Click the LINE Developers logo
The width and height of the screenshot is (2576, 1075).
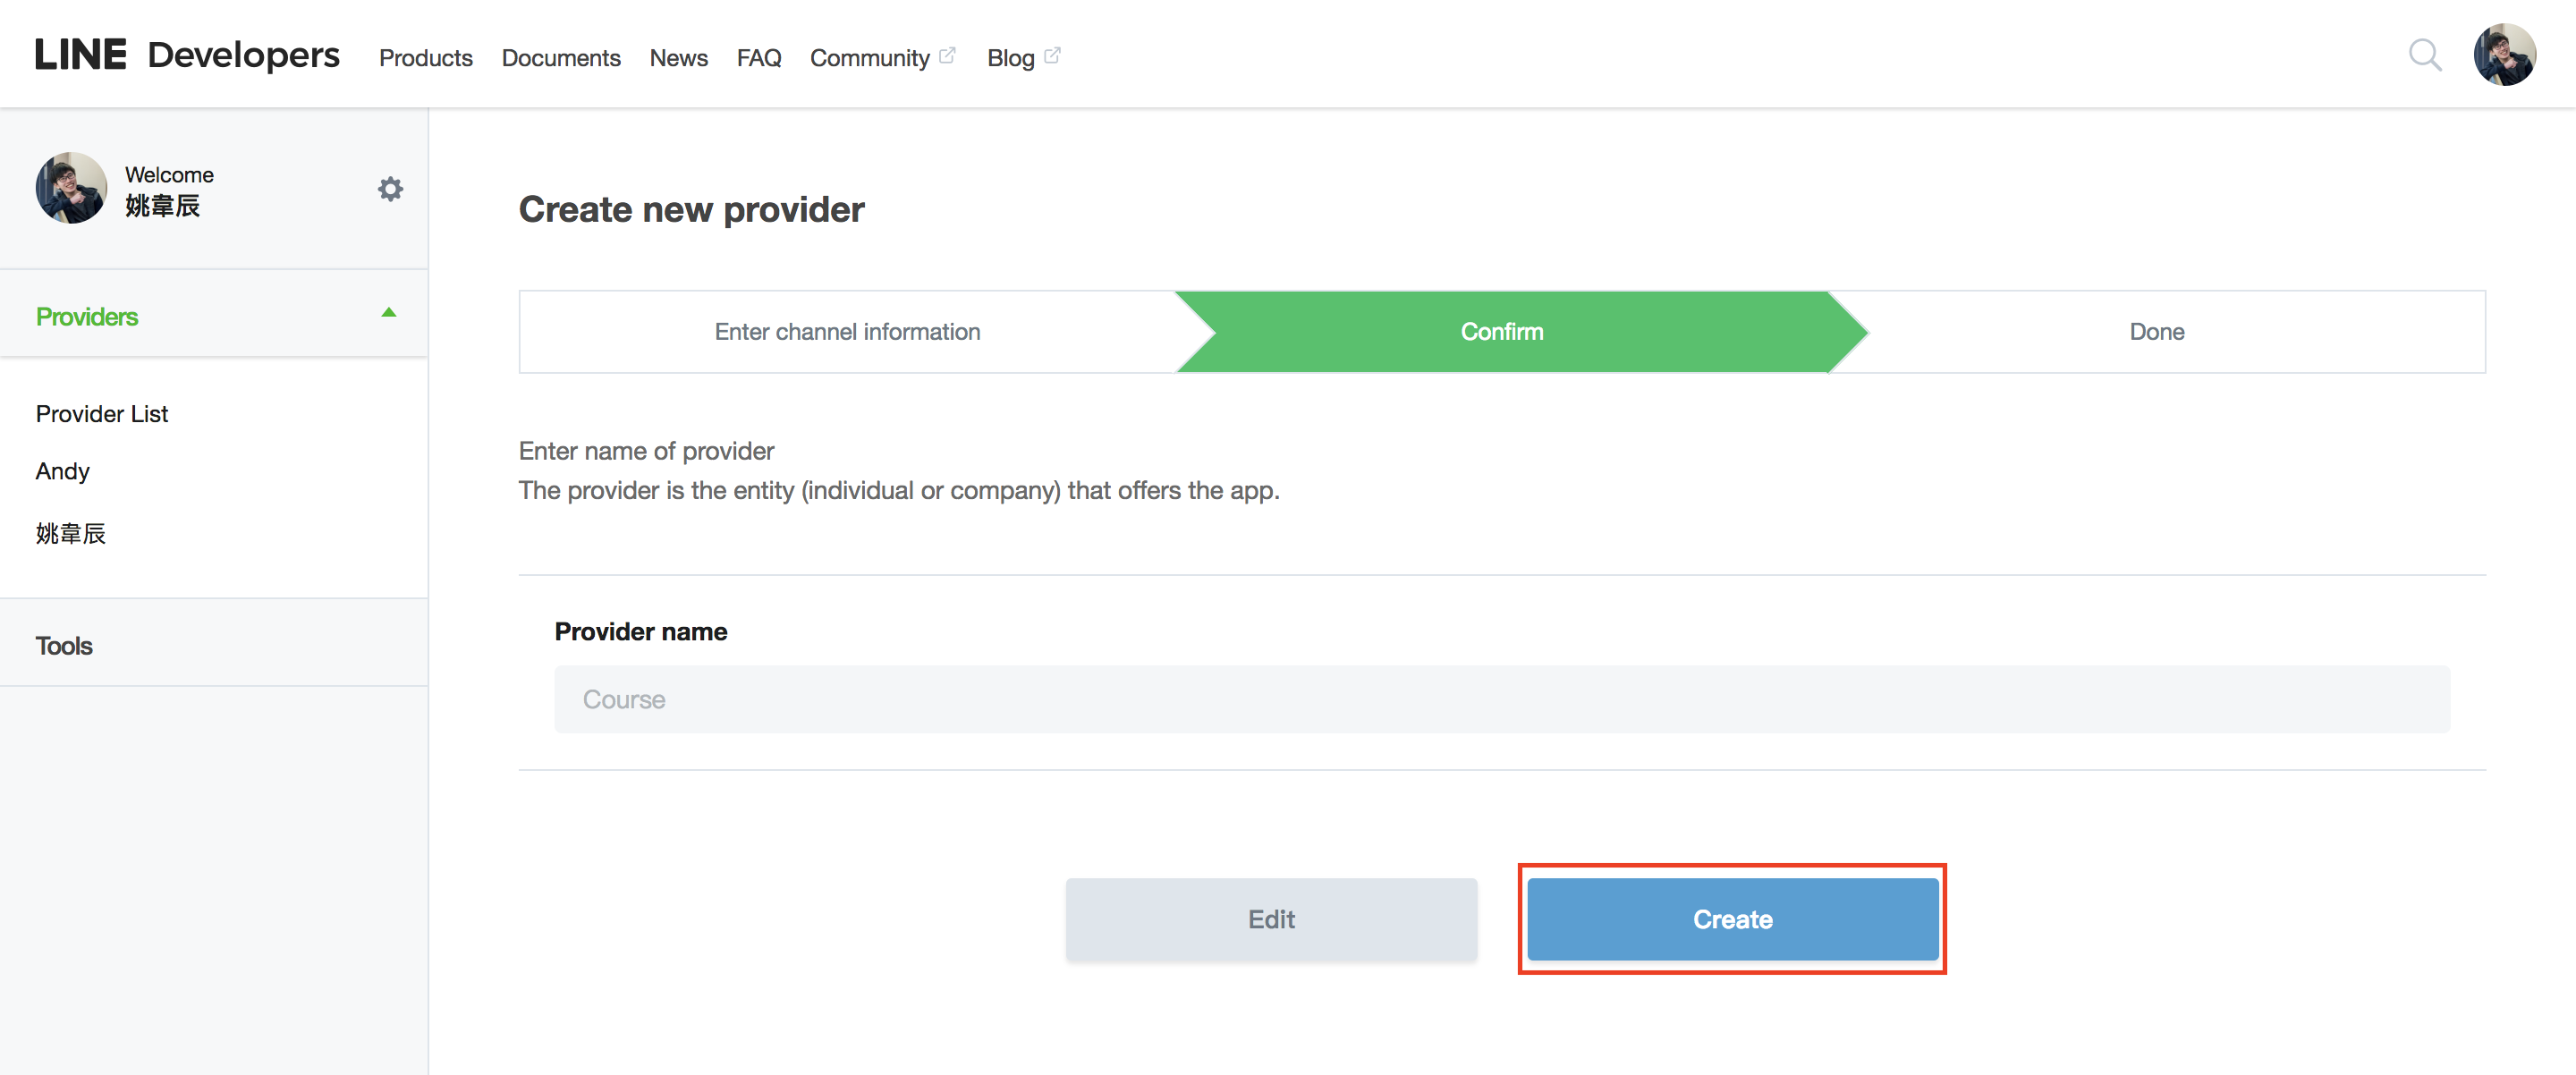coord(187,55)
